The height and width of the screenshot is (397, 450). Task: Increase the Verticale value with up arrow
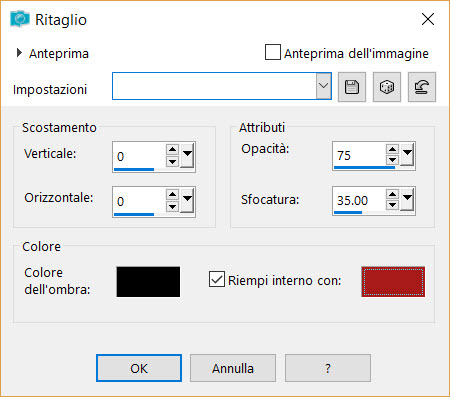coord(172,149)
